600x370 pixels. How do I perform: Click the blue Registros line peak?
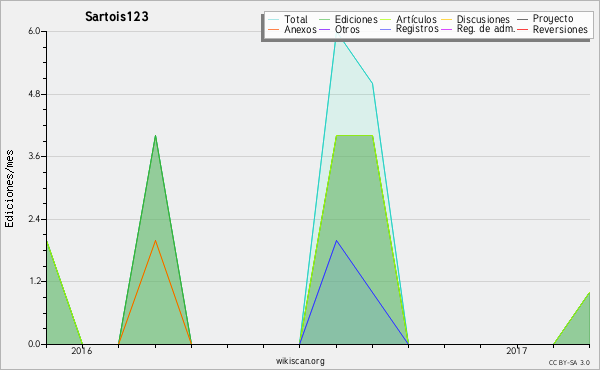coord(336,240)
